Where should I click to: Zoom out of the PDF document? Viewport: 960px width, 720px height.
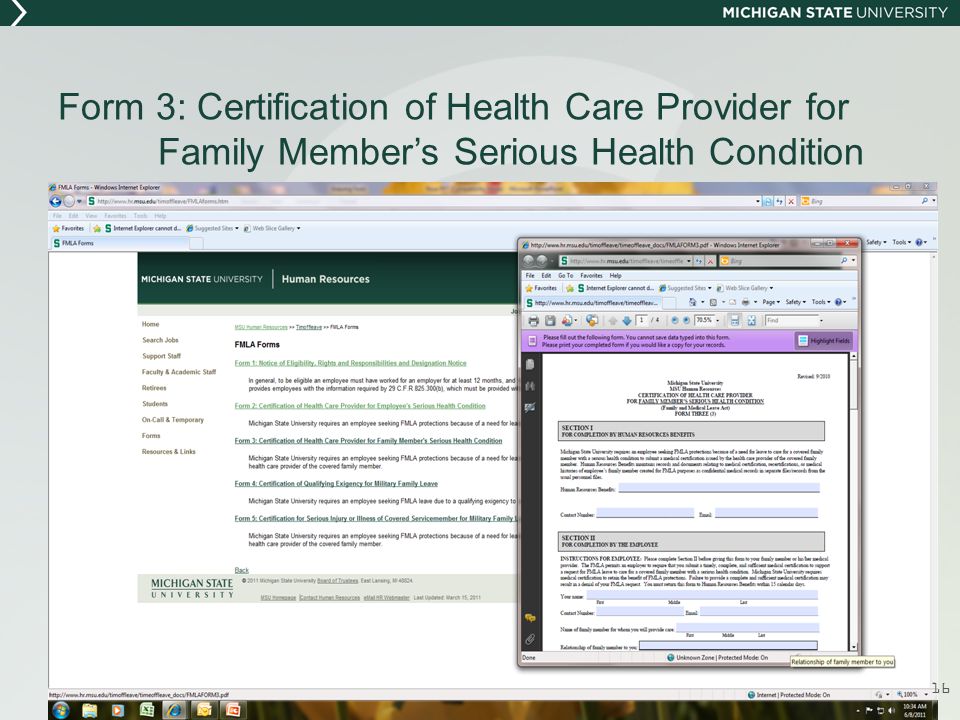coord(674,320)
